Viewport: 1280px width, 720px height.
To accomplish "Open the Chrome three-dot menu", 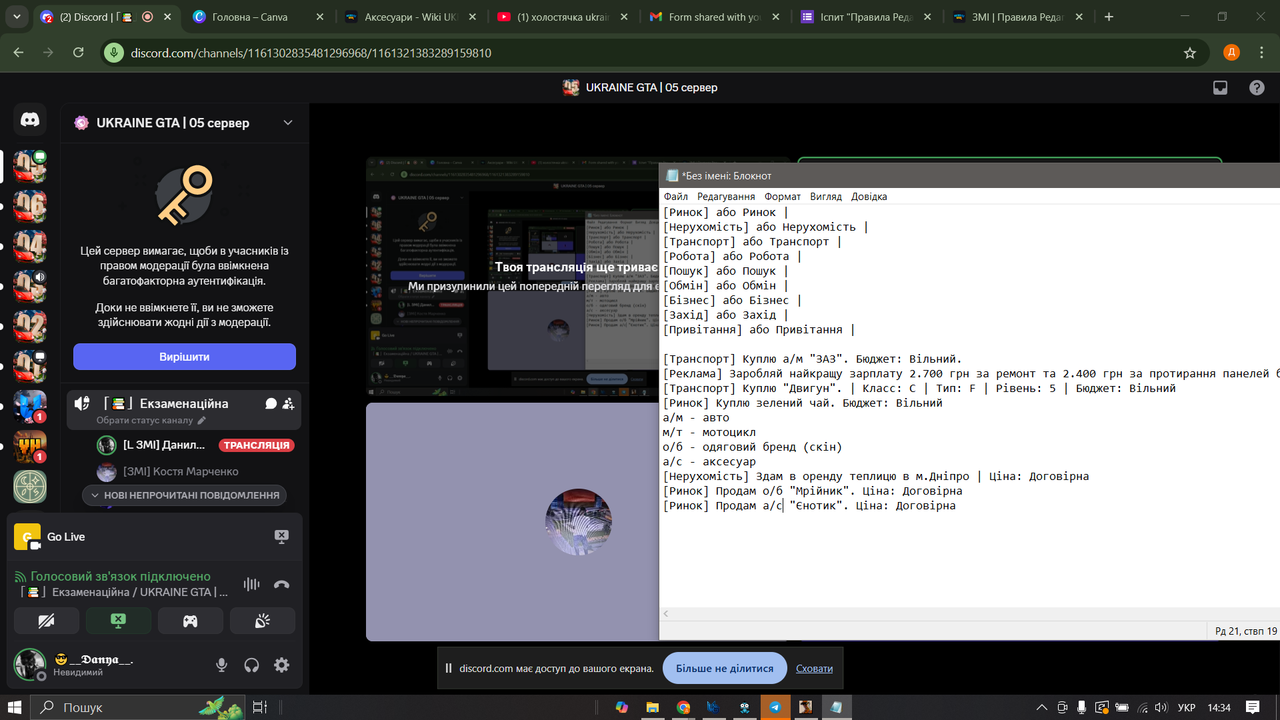I will [1261, 53].
